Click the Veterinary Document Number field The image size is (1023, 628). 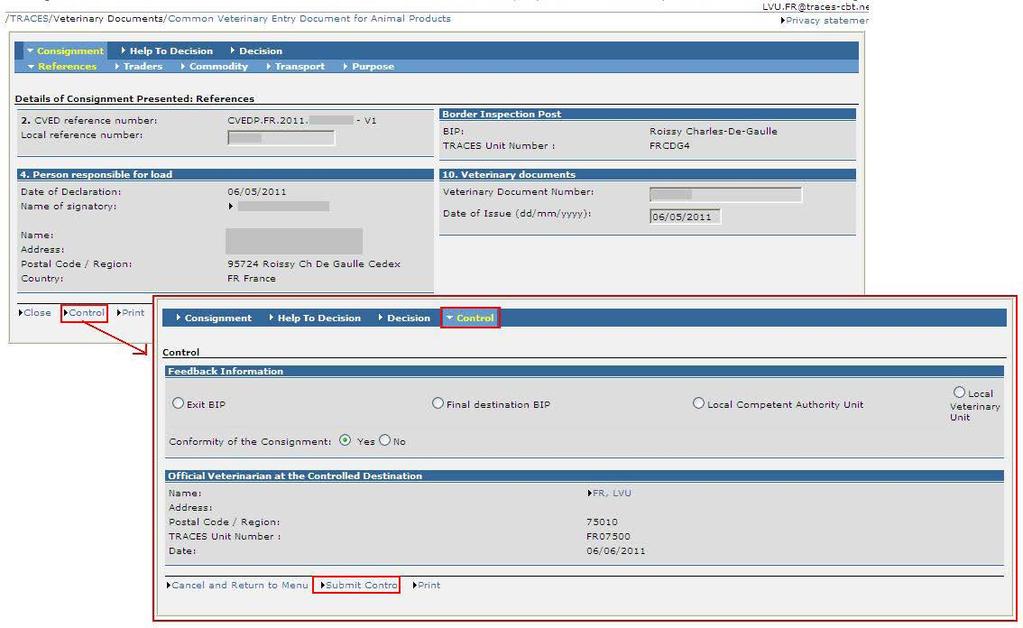pos(725,194)
